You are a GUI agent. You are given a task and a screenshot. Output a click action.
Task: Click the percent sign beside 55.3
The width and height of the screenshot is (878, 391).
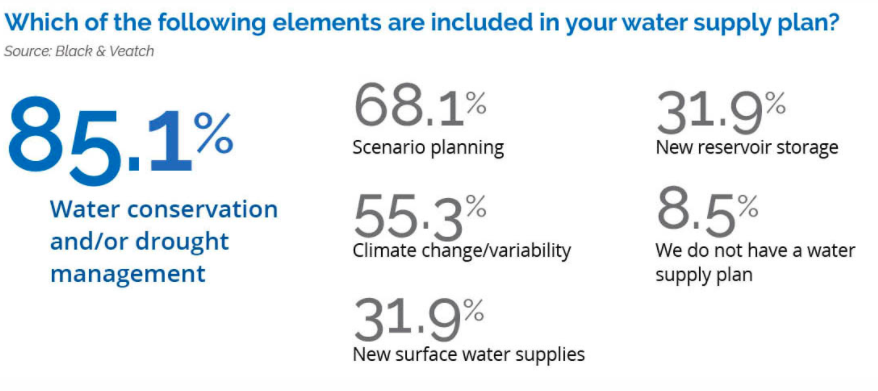[x=476, y=208]
